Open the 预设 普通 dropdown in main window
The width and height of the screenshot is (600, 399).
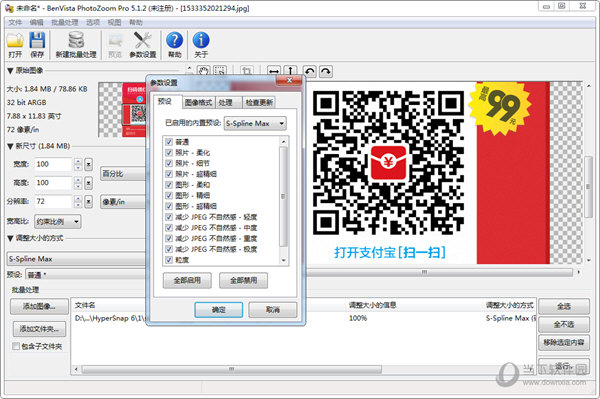point(86,275)
